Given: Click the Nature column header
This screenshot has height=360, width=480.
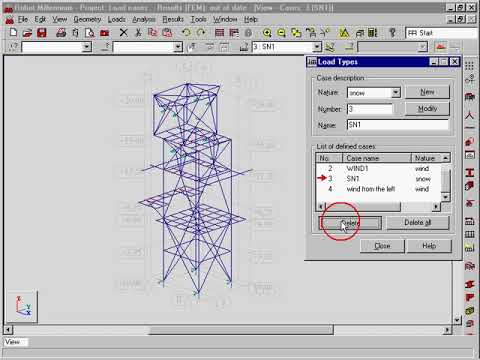Looking at the screenshot, I should click(427, 158).
